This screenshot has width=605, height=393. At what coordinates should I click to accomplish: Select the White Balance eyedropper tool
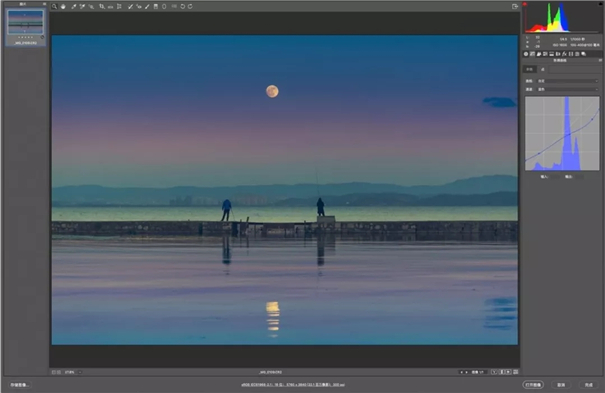point(73,7)
